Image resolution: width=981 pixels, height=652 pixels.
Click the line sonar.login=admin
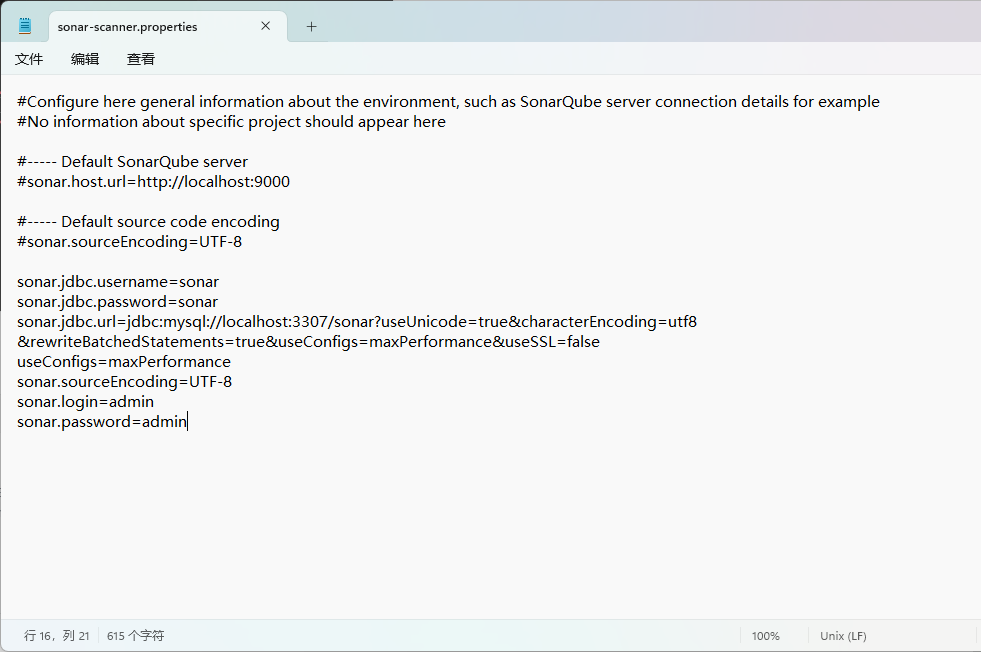click(x=85, y=402)
